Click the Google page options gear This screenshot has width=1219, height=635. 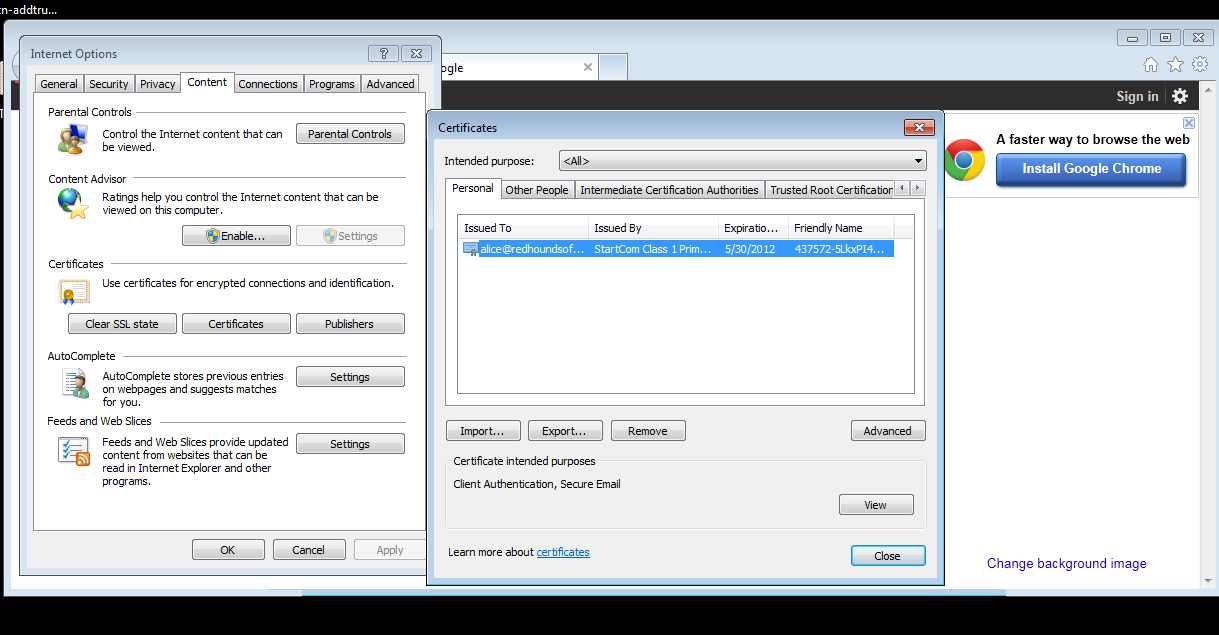click(x=1180, y=96)
